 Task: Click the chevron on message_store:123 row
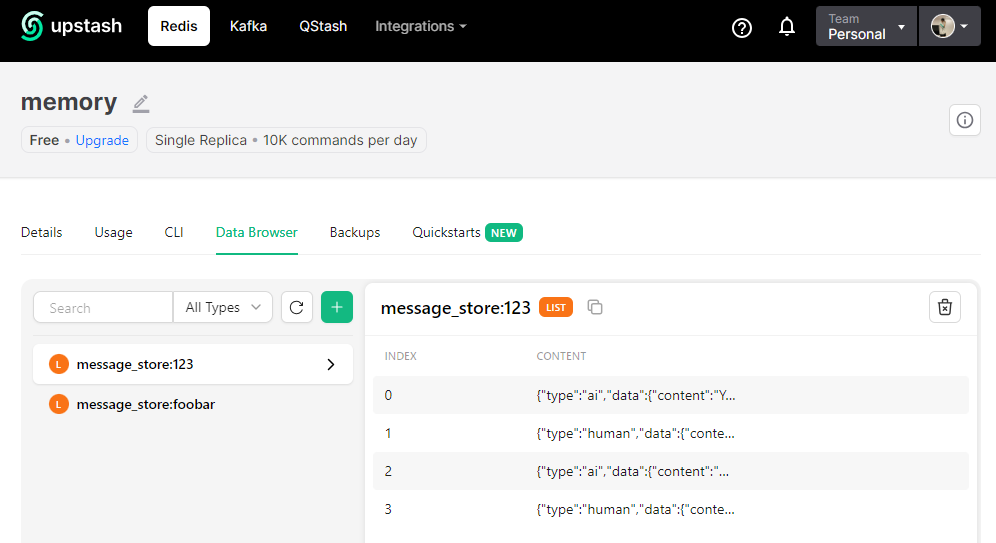pos(331,365)
